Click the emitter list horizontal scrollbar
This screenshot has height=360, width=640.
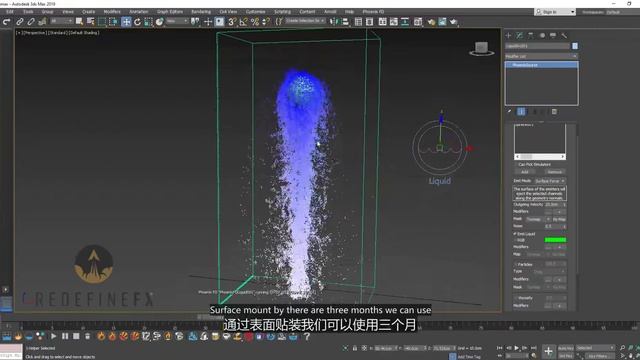point(540,157)
